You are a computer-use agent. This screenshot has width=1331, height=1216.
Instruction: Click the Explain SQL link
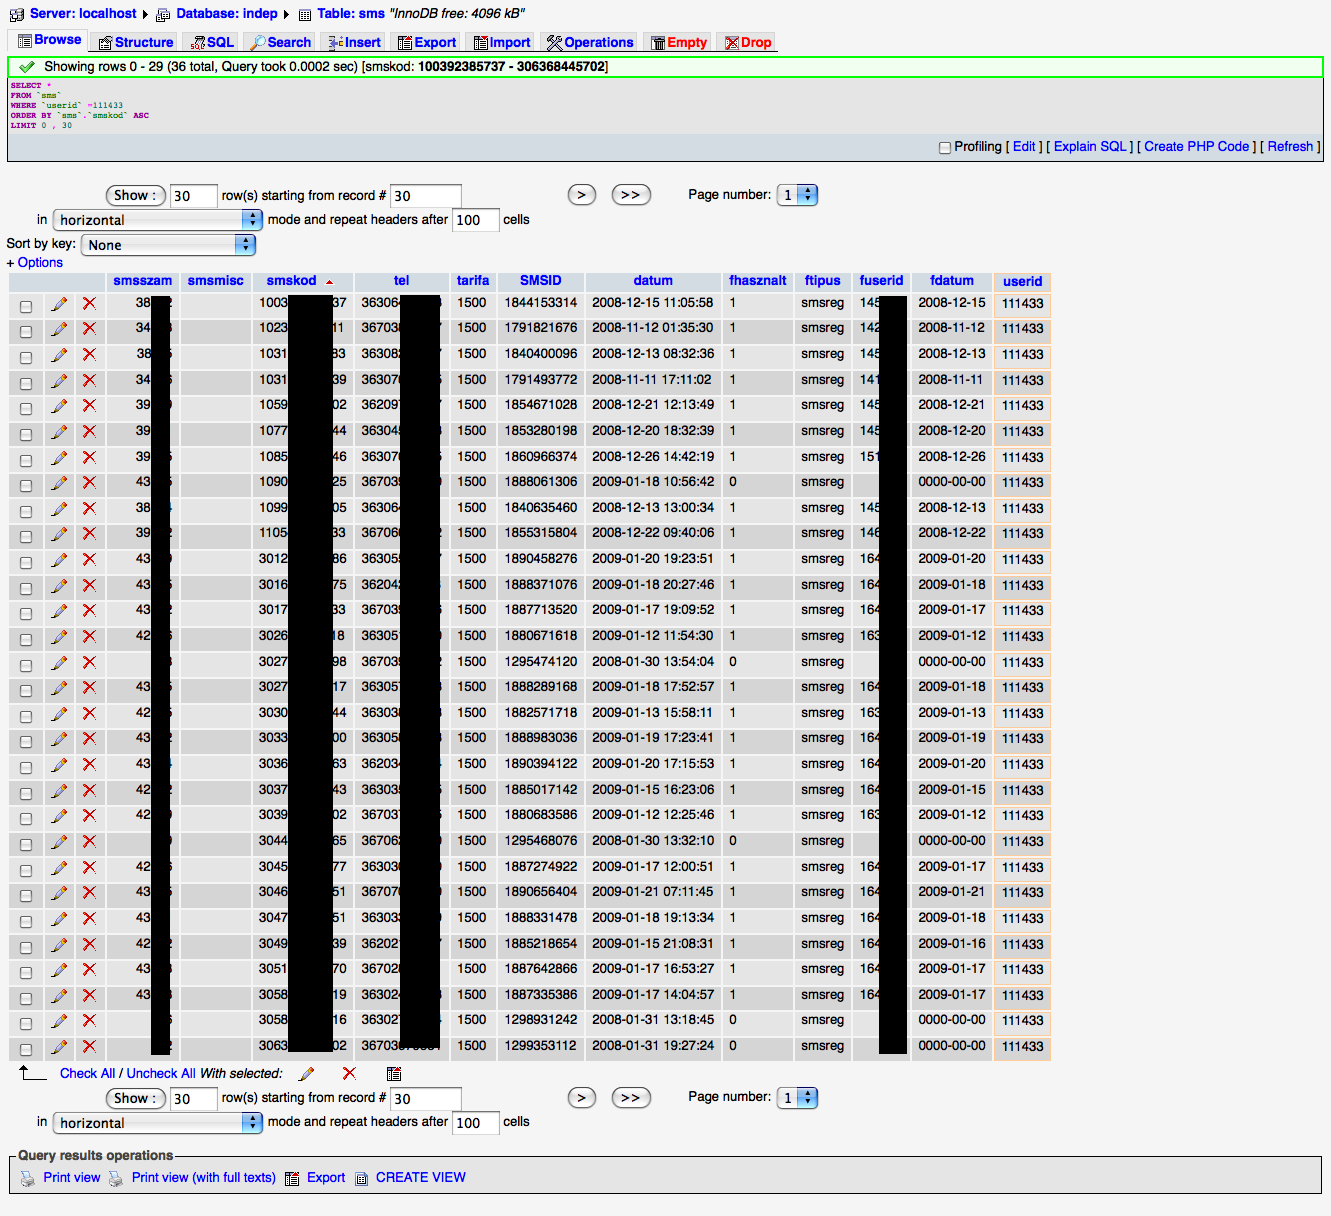tap(1090, 146)
